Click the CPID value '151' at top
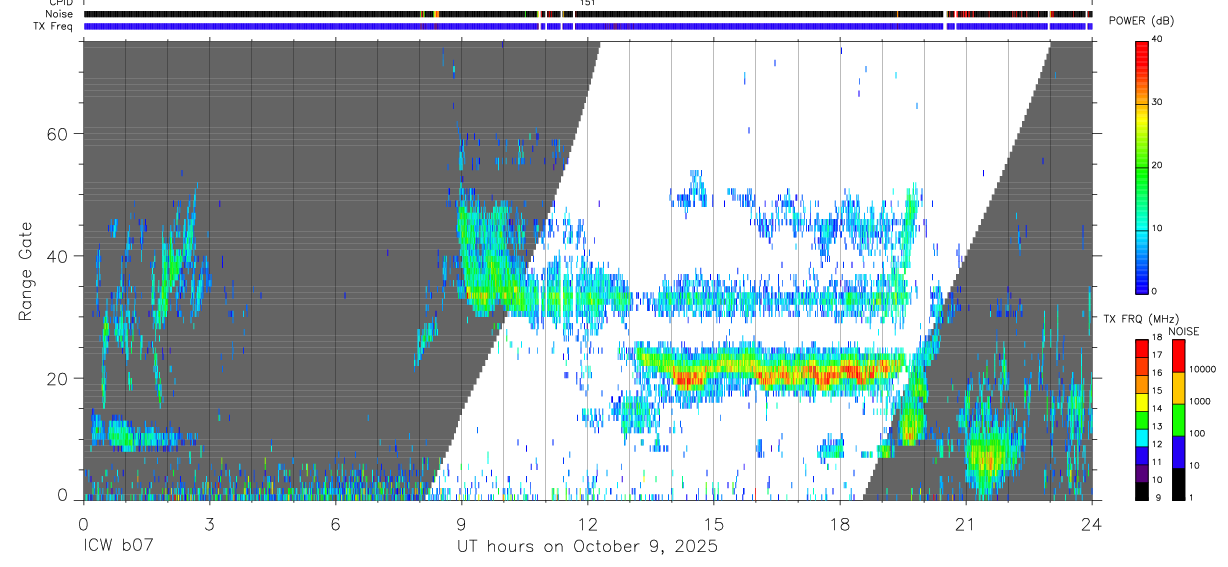Image resolution: width=1228 pixels, height=567 pixels. tap(588, 3)
